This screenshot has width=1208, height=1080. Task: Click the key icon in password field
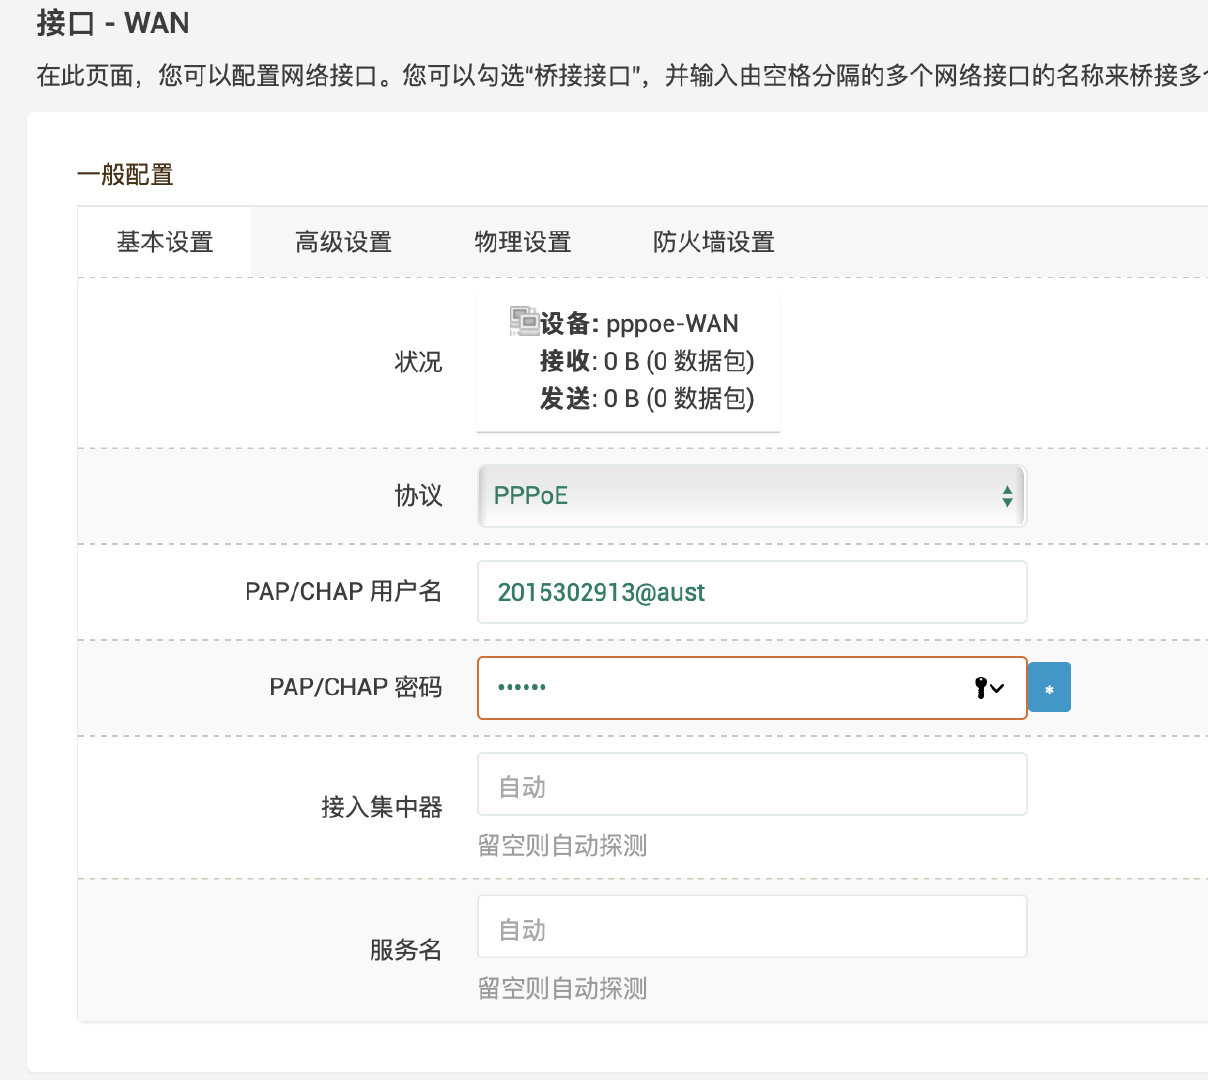[982, 688]
